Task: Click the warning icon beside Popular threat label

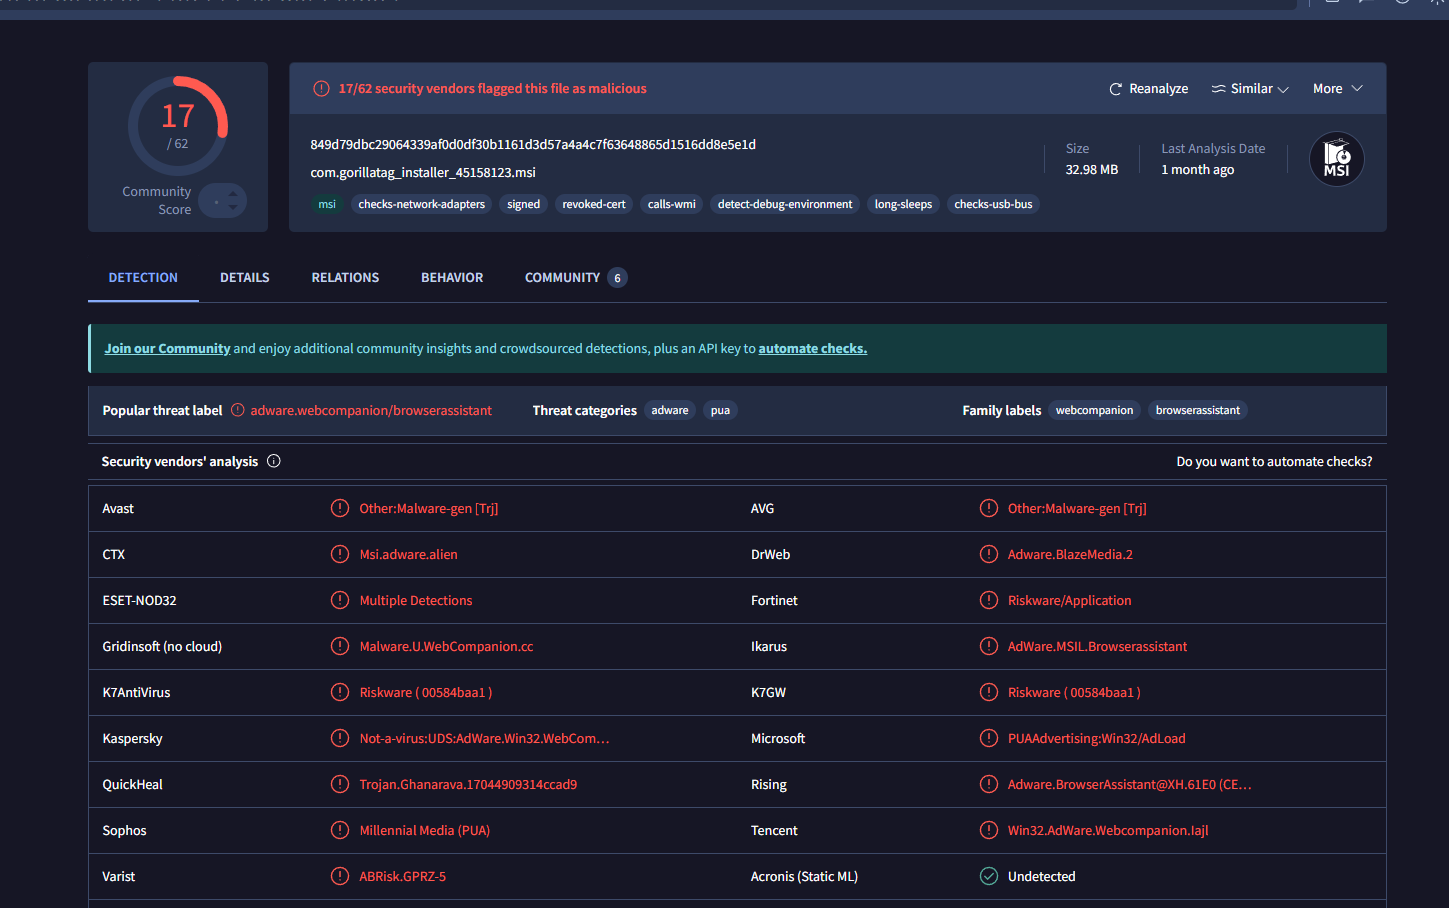Action: point(238,410)
